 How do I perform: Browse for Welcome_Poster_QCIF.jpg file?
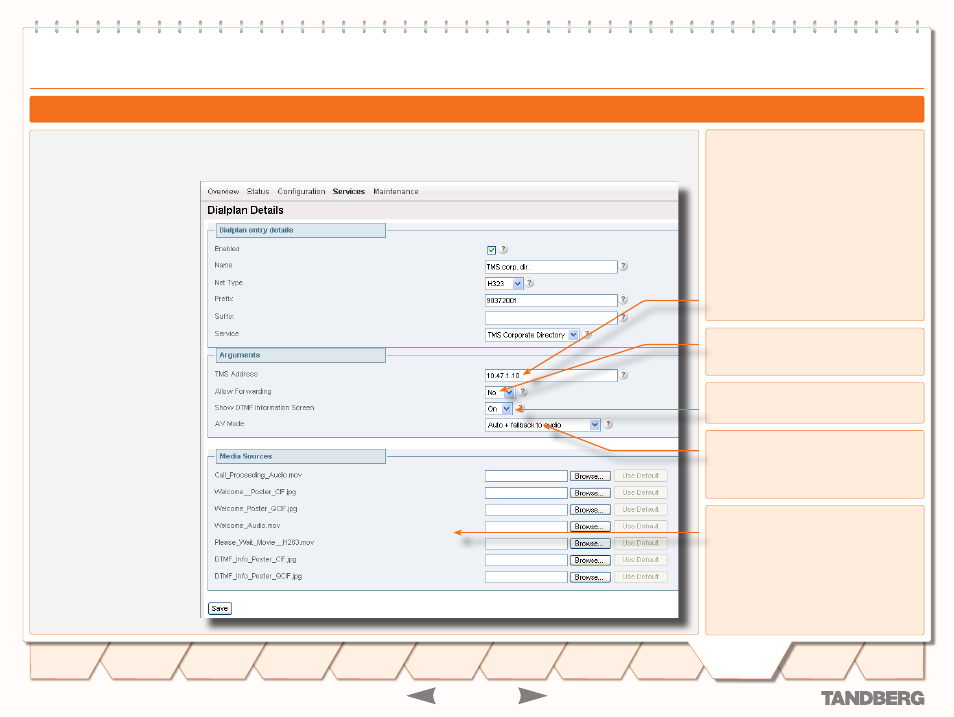[x=590, y=509]
